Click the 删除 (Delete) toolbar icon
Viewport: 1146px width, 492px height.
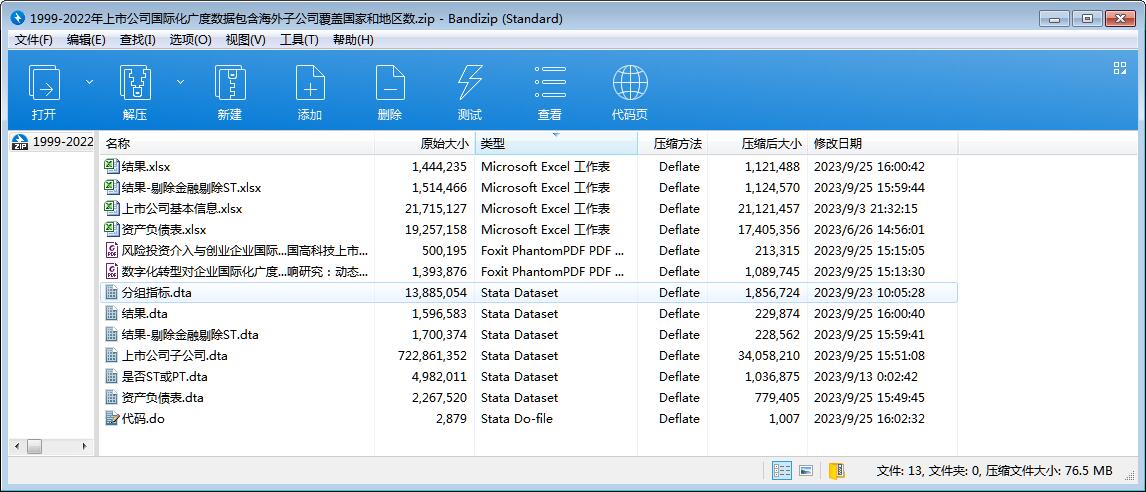click(x=390, y=83)
